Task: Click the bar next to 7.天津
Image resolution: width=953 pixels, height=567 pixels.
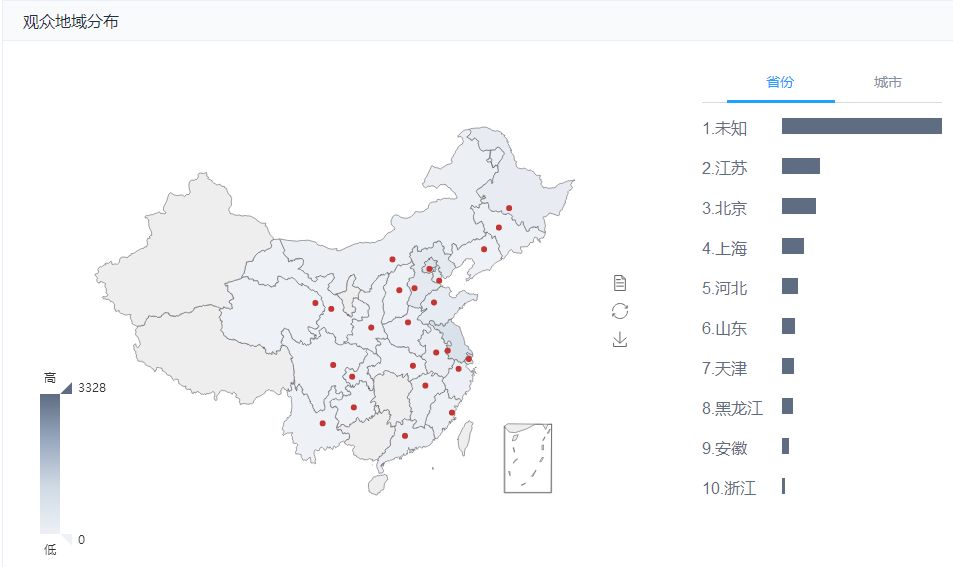Action: [x=788, y=366]
